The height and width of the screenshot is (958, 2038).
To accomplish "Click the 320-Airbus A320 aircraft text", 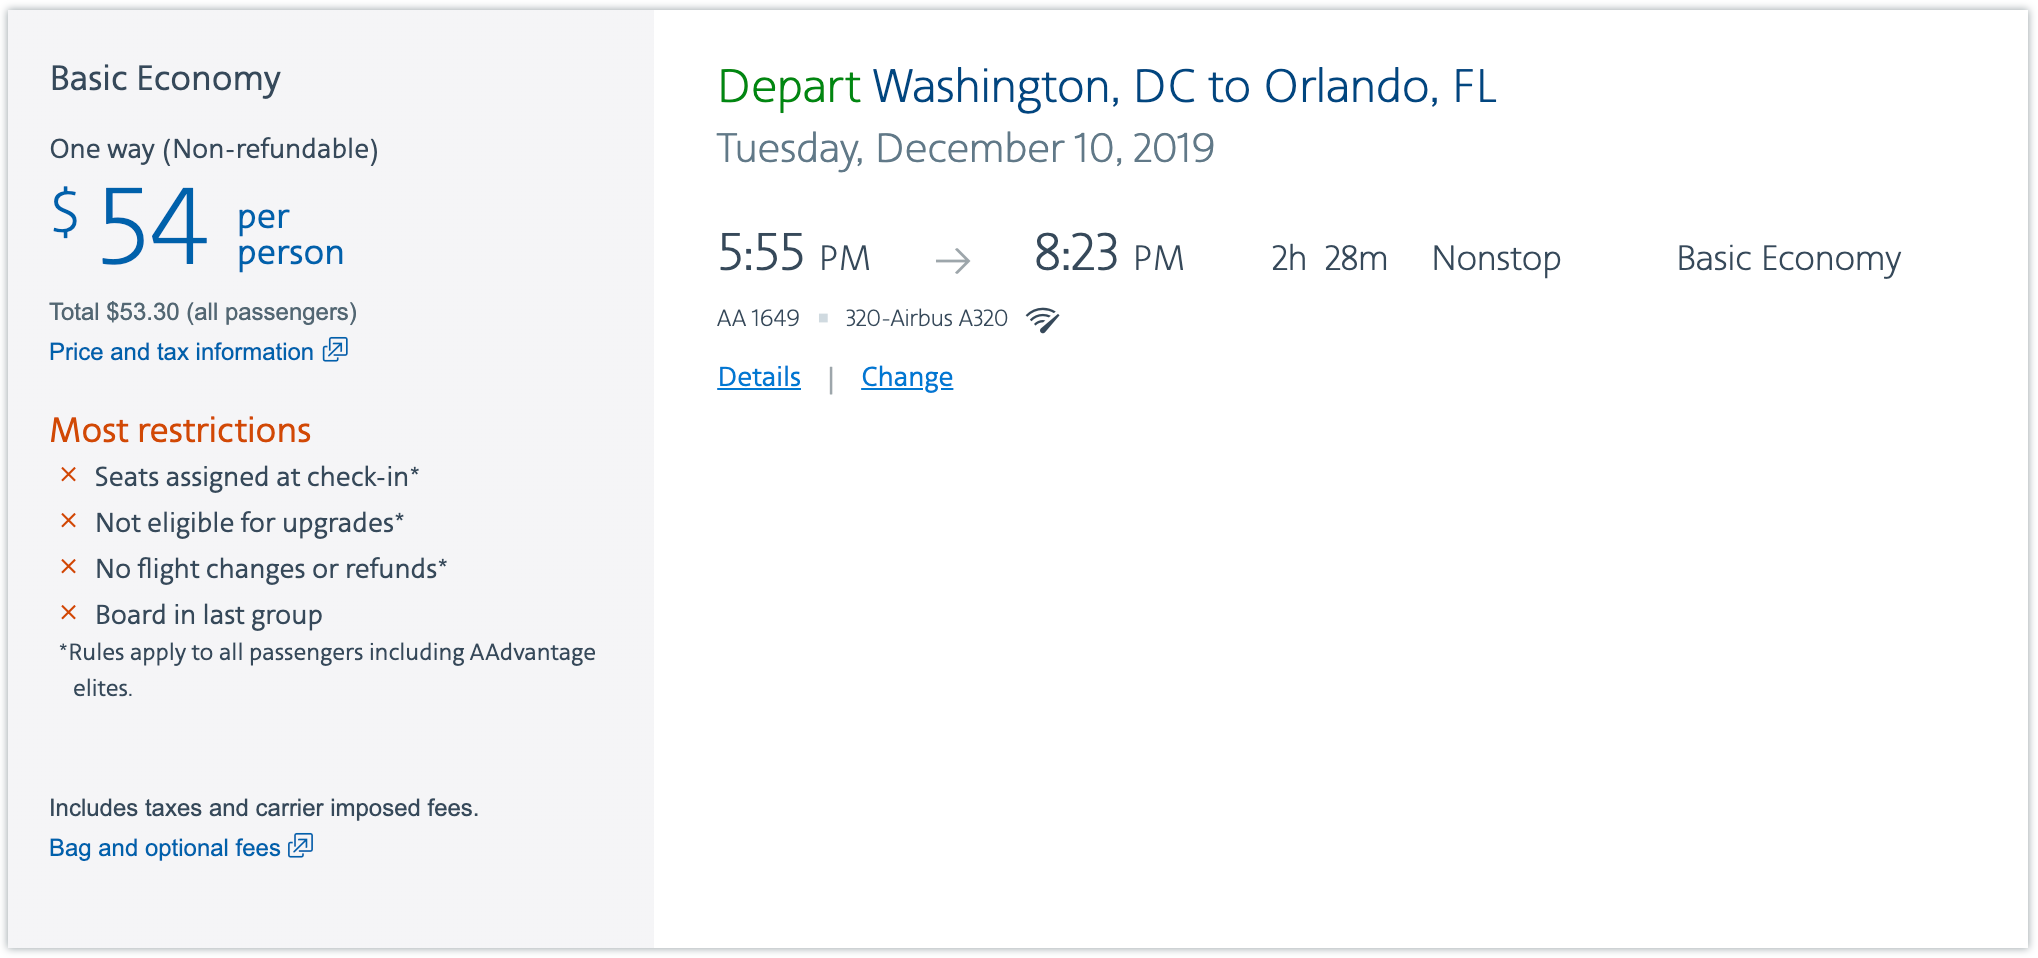I will coord(926,318).
